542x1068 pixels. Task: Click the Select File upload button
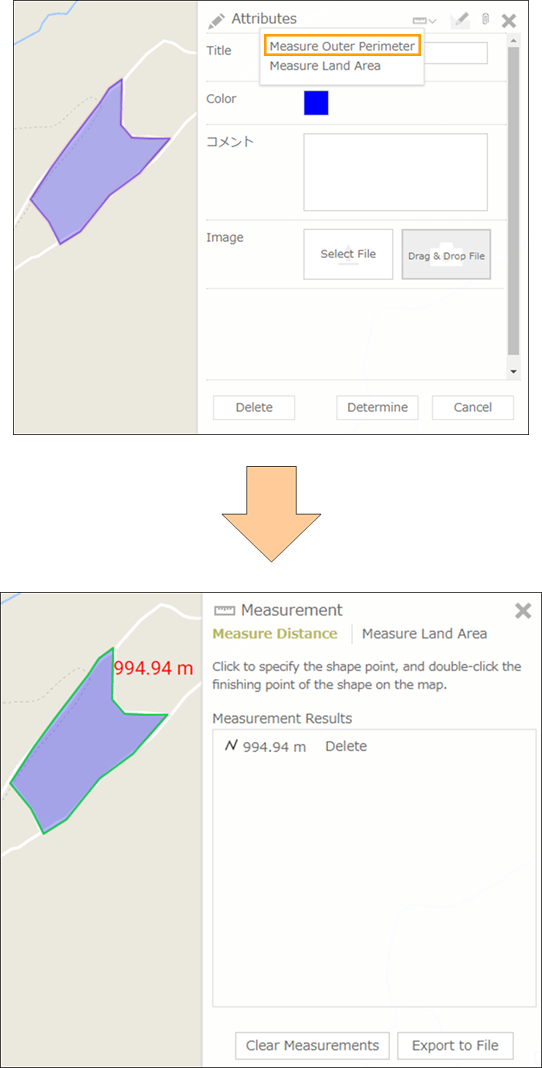pyautogui.click(x=348, y=254)
